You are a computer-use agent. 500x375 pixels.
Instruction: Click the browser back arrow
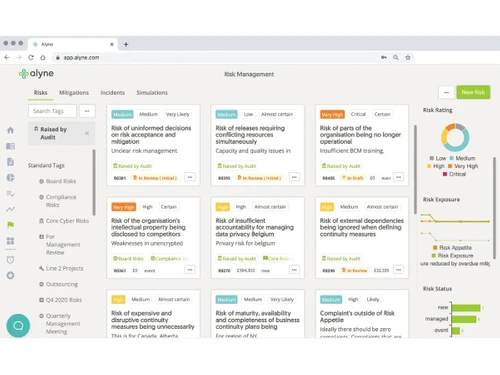(7, 57)
